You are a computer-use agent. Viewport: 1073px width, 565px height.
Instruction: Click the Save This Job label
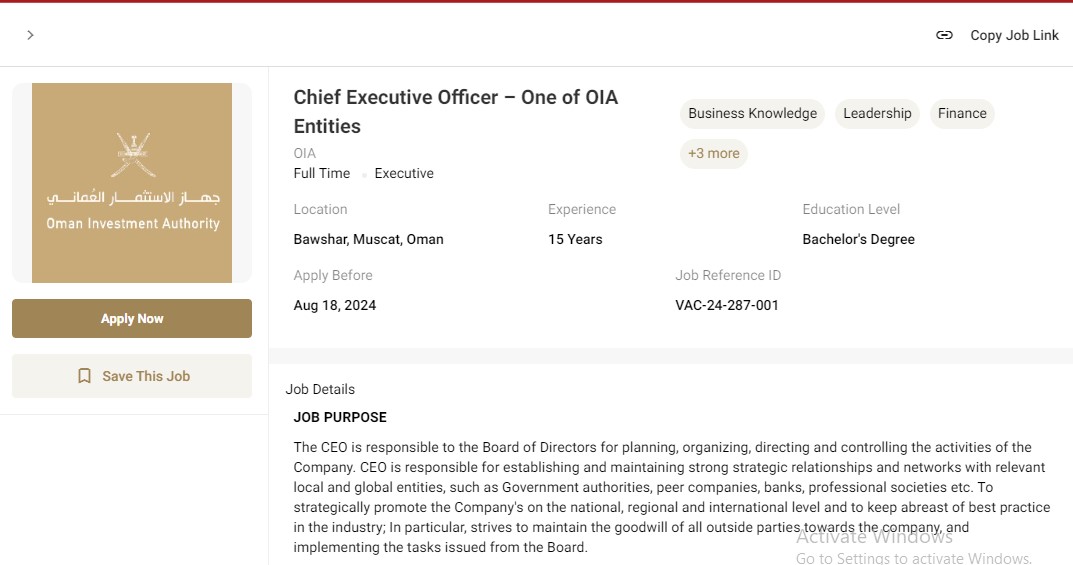pyautogui.click(x=146, y=376)
